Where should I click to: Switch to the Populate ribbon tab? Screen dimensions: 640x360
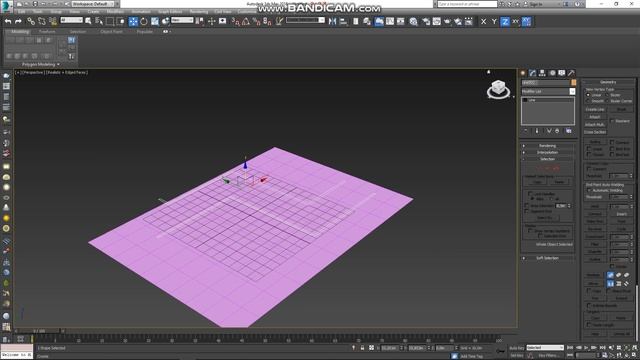(x=144, y=31)
